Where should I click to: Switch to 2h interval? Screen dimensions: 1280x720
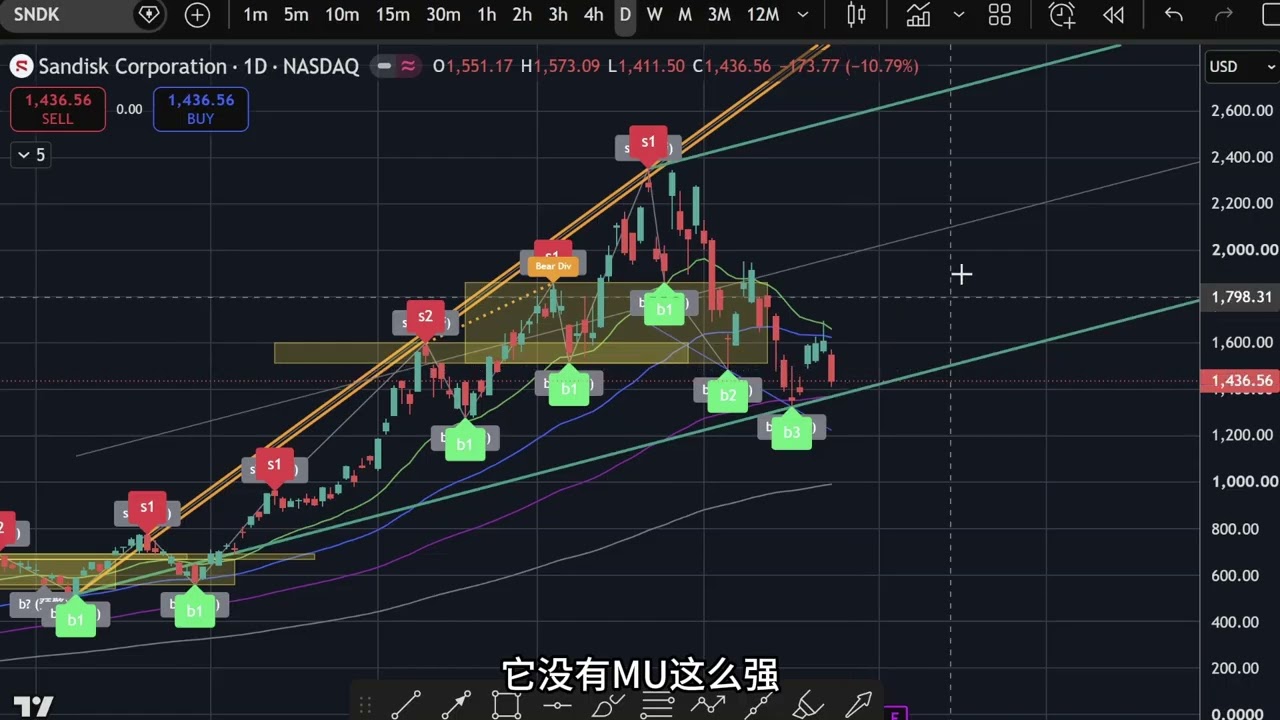click(522, 15)
